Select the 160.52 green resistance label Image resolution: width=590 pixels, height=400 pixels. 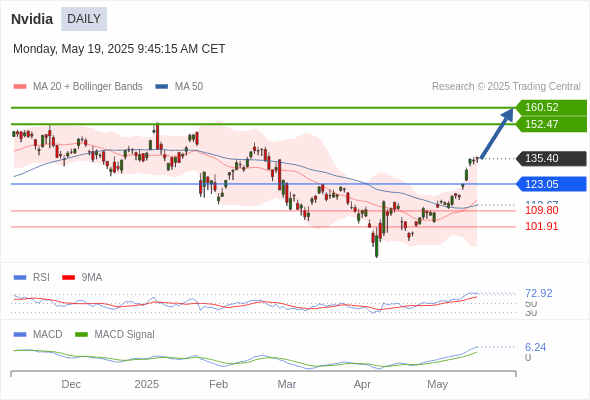tap(551, 107)
